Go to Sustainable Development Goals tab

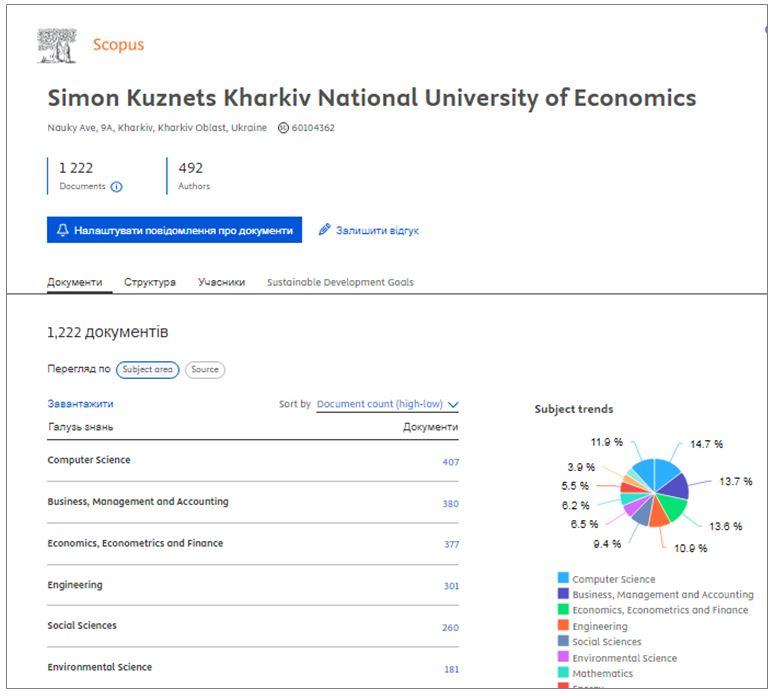340,282
